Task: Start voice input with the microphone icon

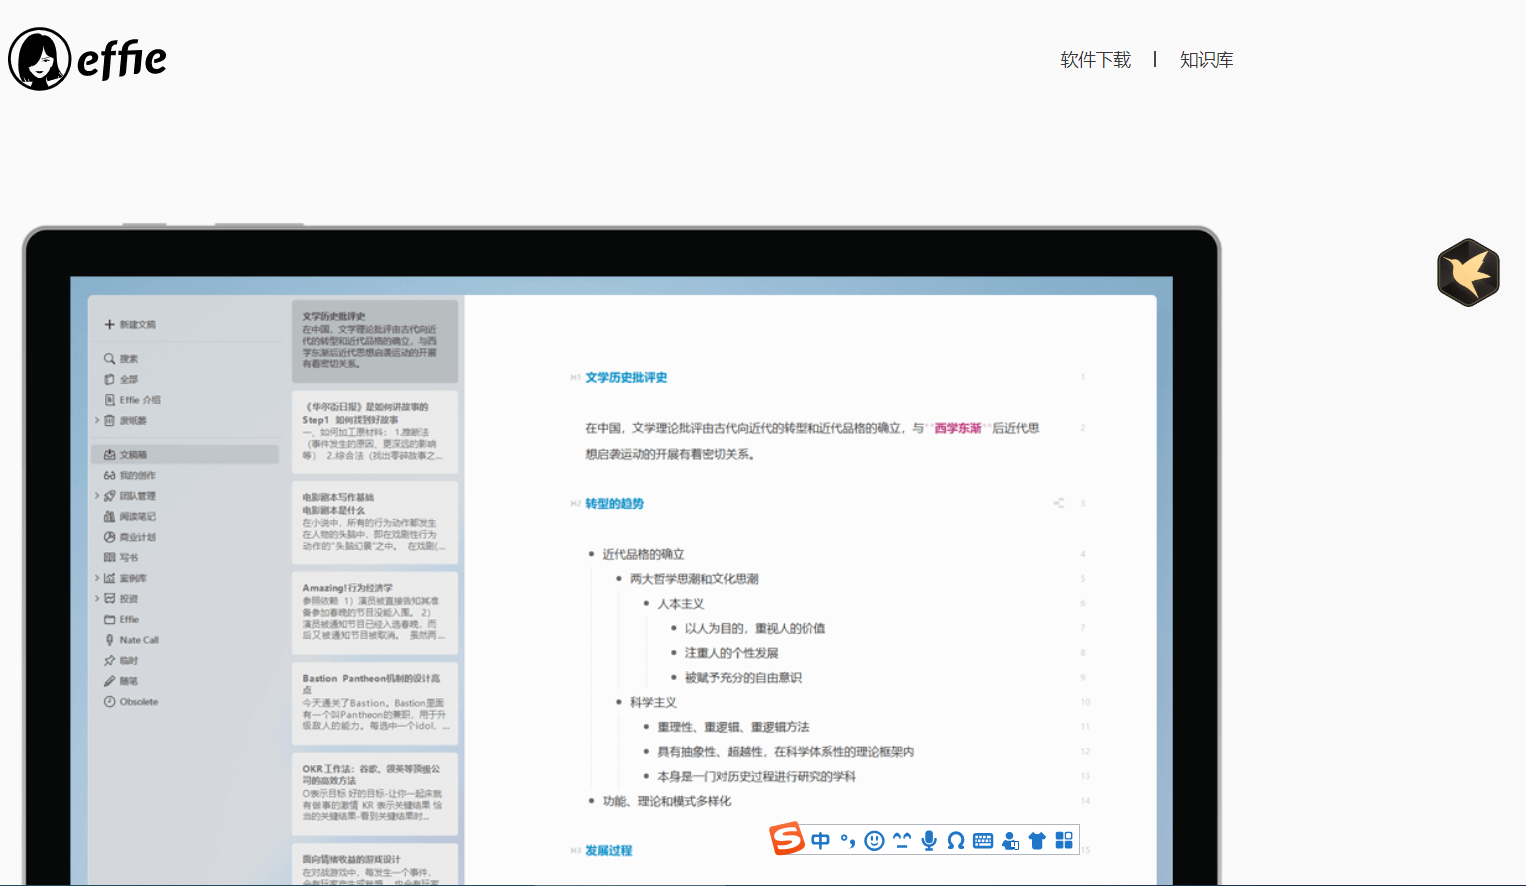Action: pyautogui.click(x=929, y=841)
